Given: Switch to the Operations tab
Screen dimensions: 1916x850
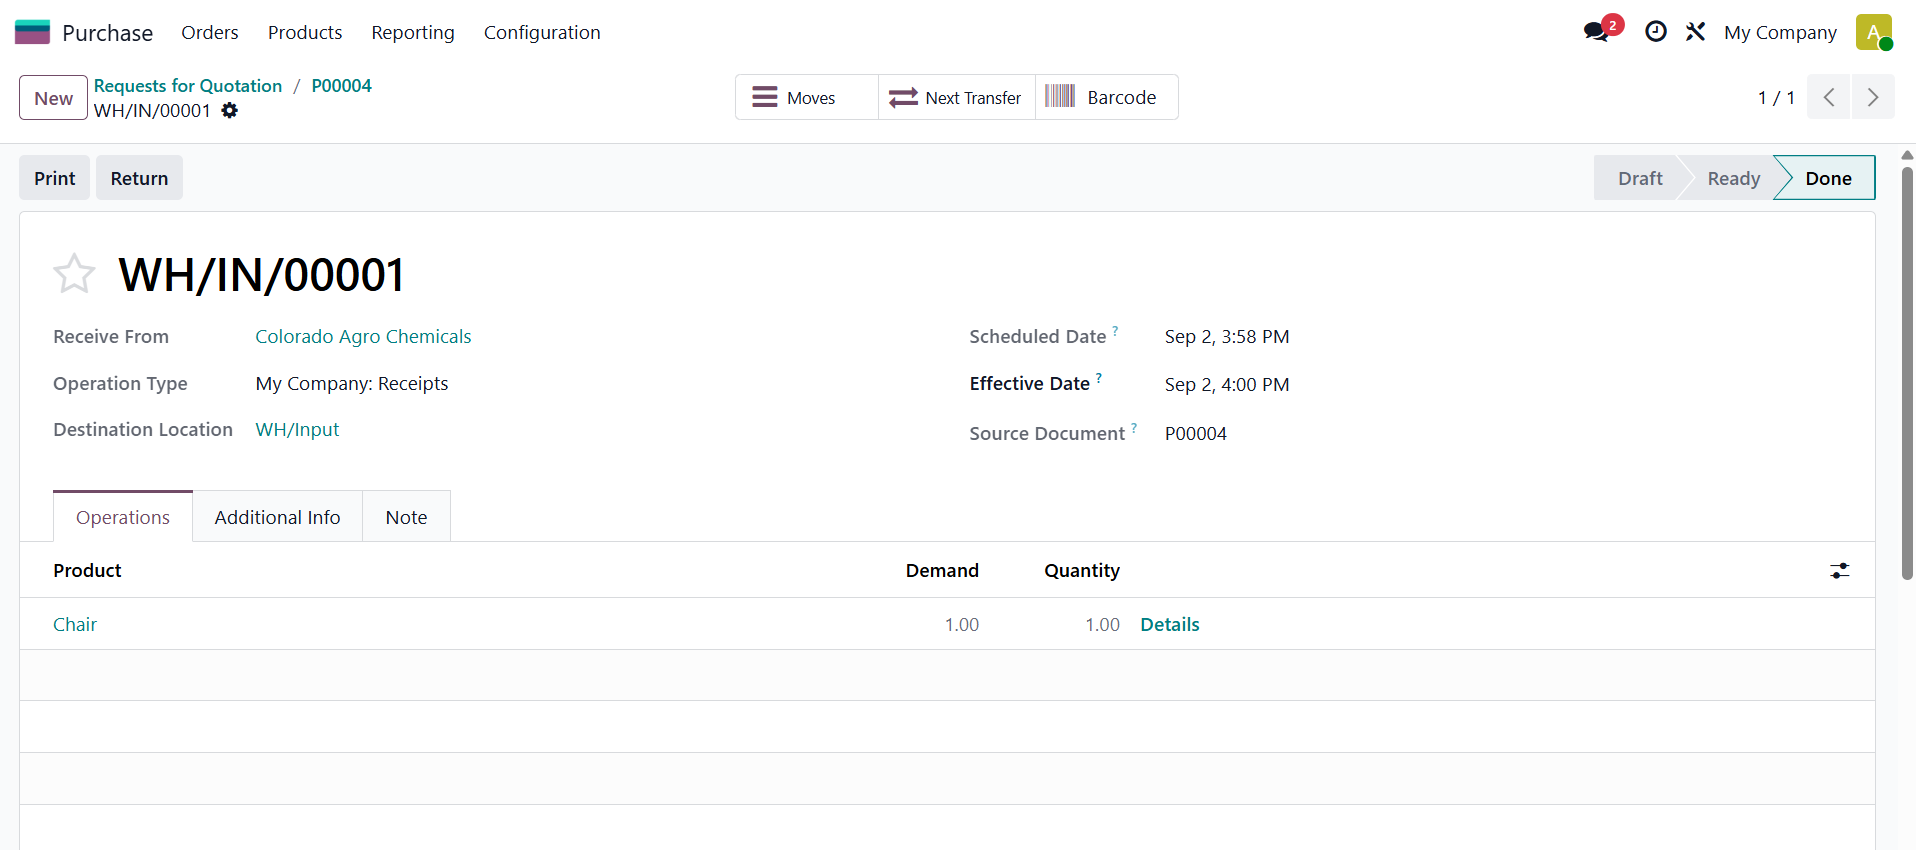Looking at the screenshot, I should 123,517.
